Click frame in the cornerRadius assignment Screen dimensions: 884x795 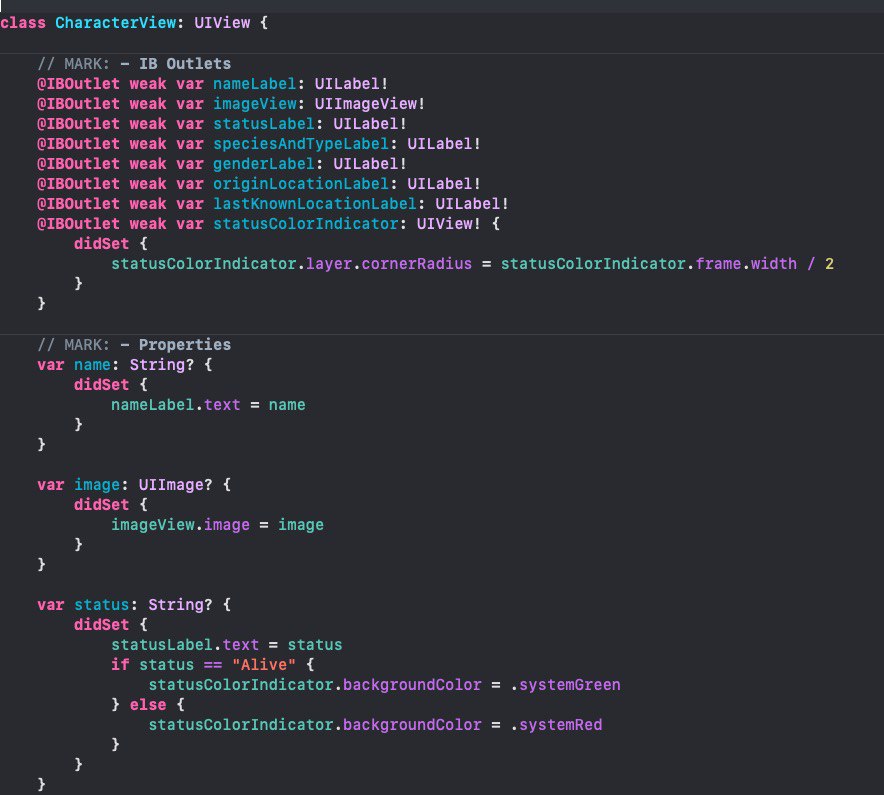[x=718, y=264]
